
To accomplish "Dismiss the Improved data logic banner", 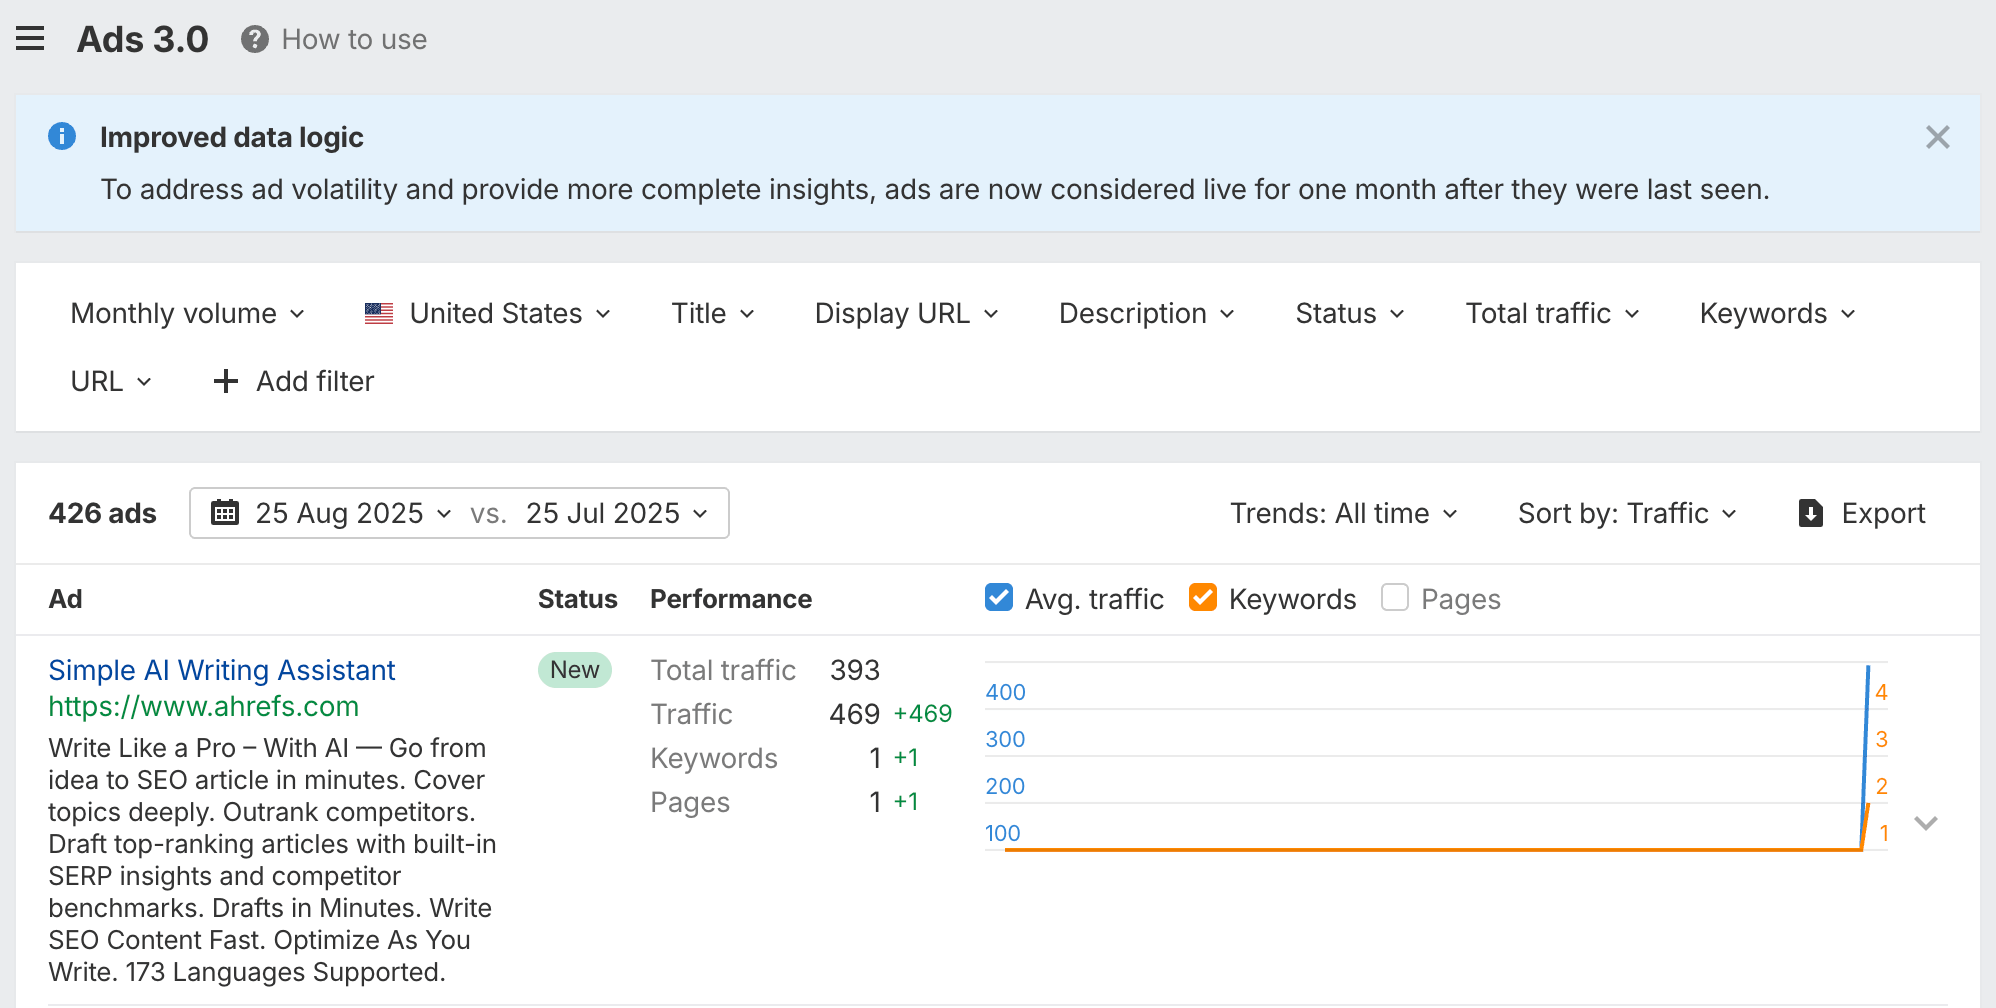I will coord(1937,137).
